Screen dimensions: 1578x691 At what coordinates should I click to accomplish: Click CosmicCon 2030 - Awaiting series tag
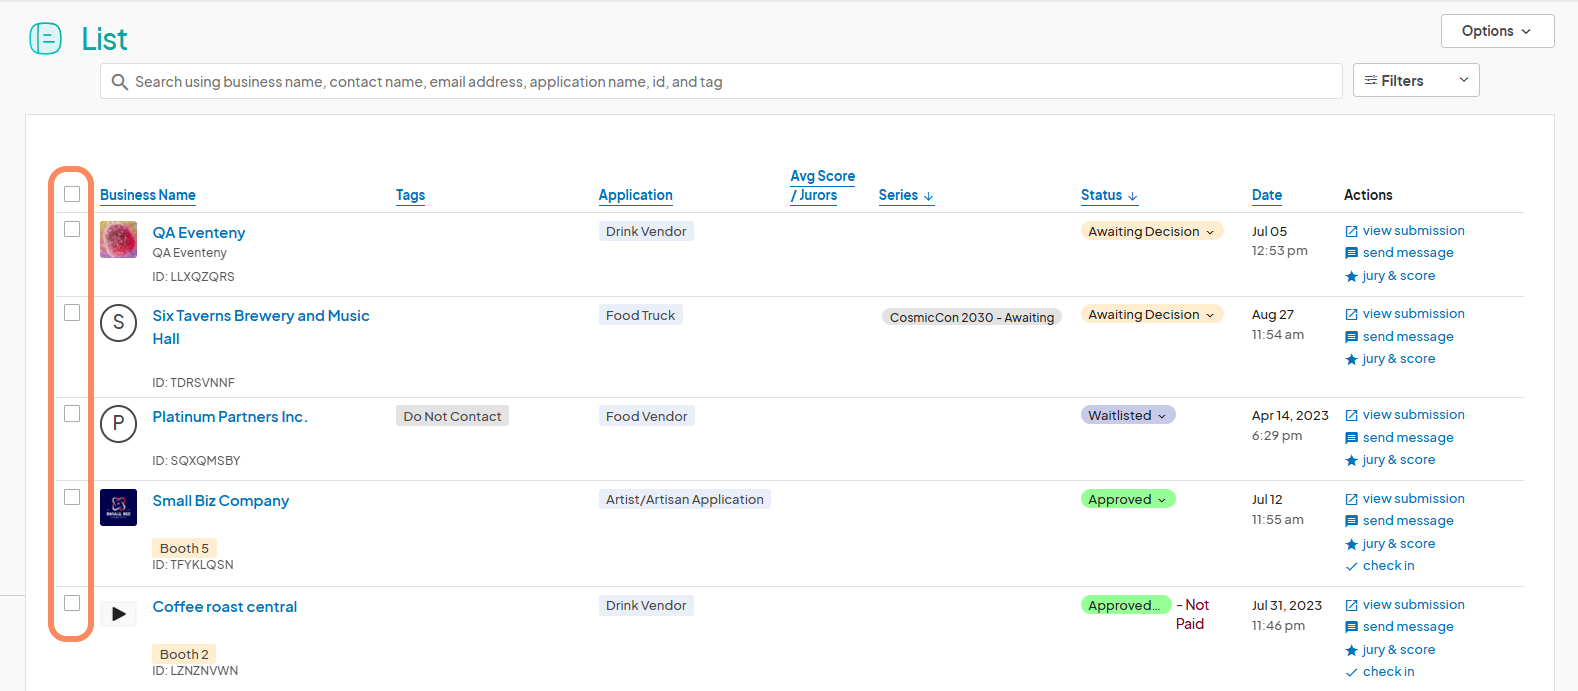(x=972, y=317)
